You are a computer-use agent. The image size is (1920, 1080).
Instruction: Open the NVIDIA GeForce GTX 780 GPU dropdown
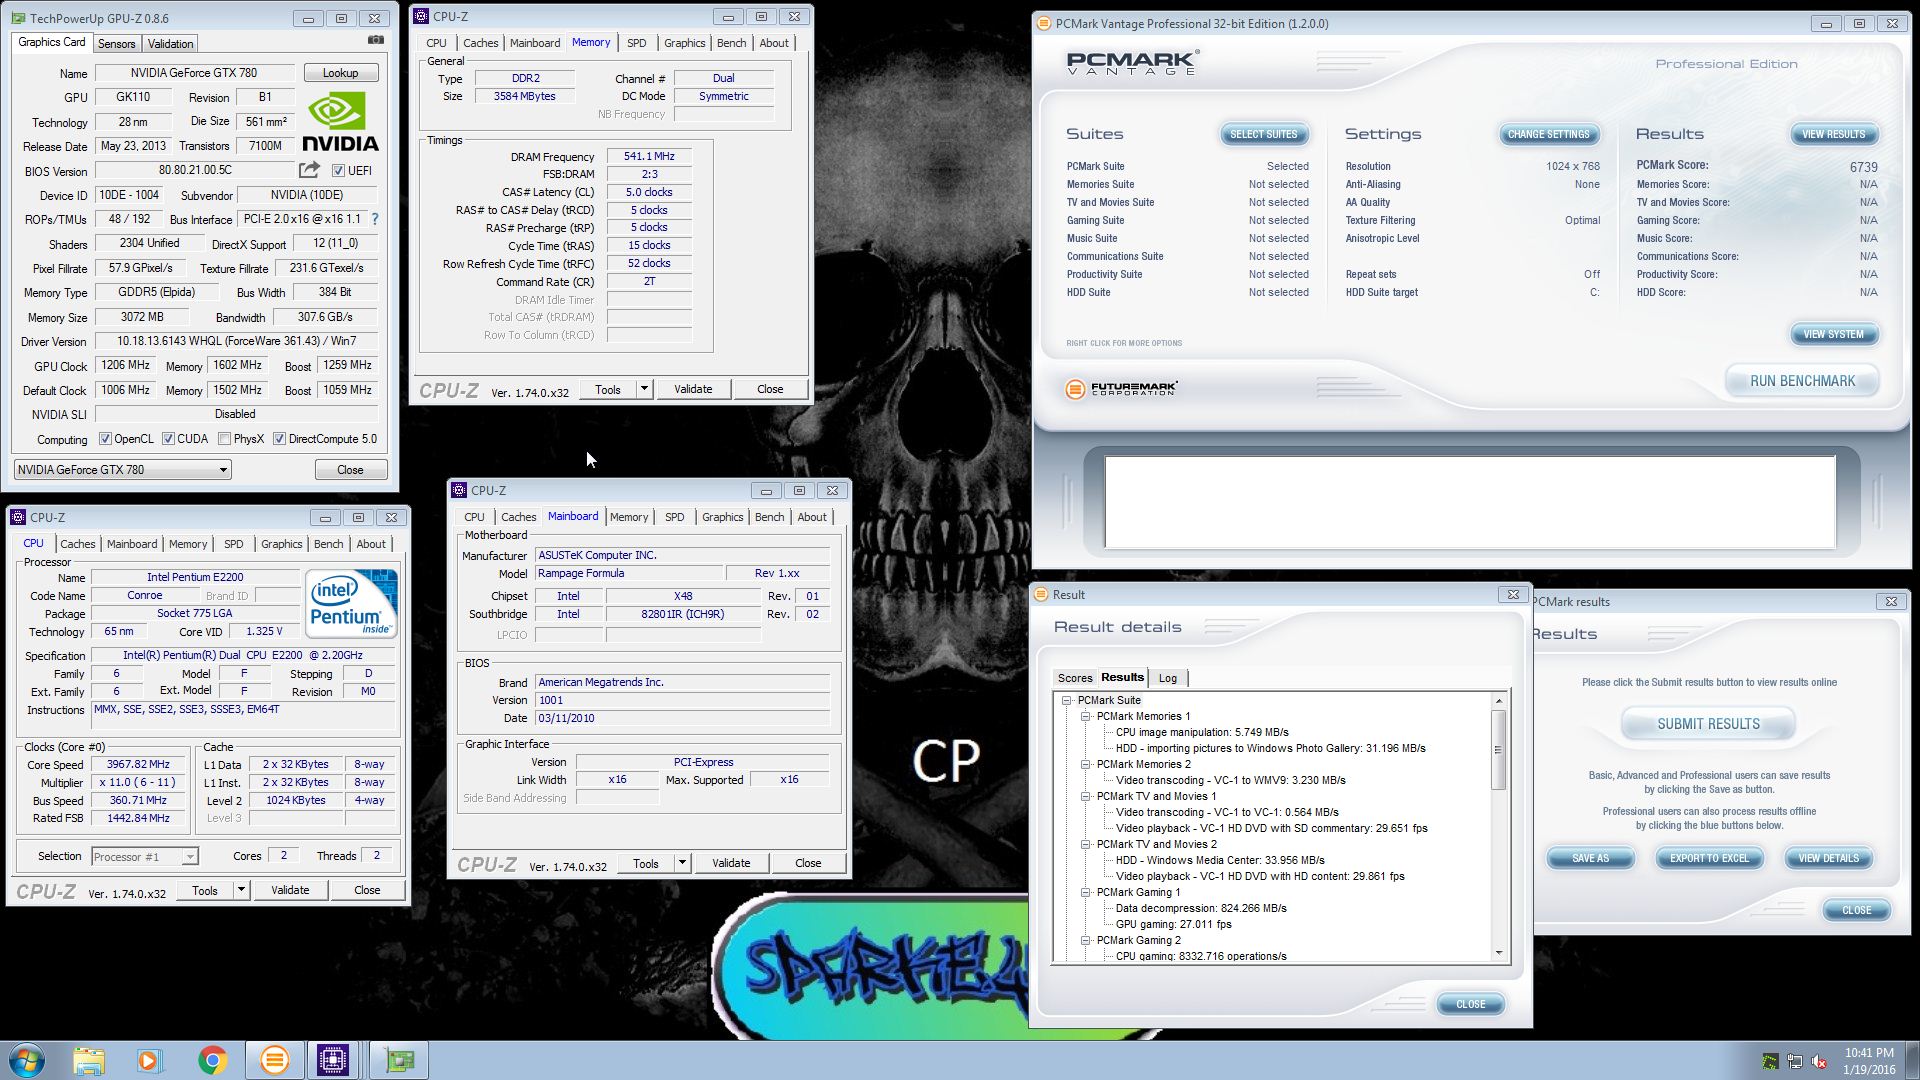123,469
